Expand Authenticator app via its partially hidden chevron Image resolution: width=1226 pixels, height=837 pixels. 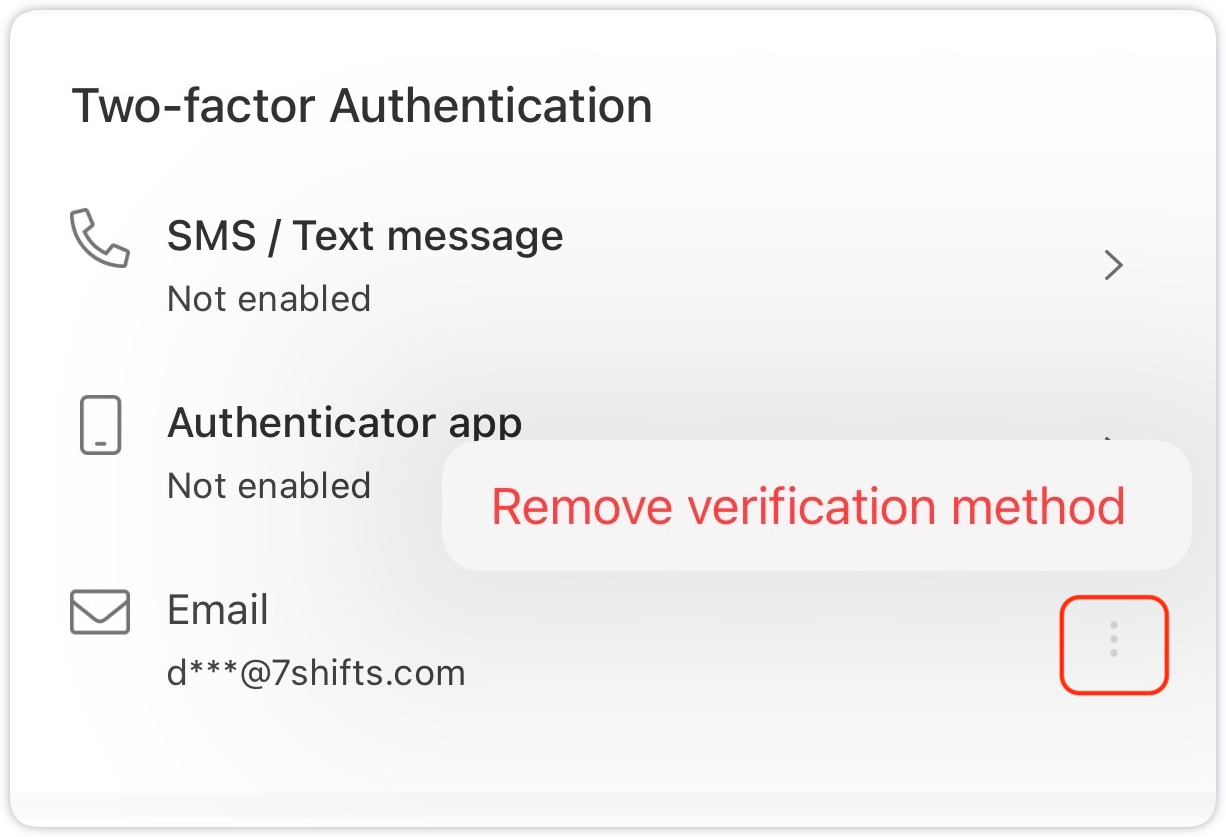tap(1109, 437)
